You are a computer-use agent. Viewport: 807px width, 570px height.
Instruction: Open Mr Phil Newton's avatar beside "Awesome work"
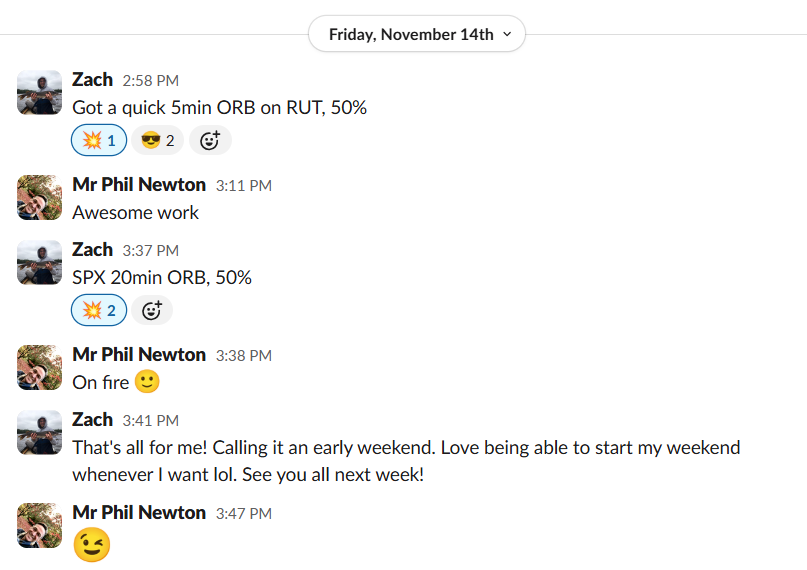pyautogui.click(x=40, y=197)
